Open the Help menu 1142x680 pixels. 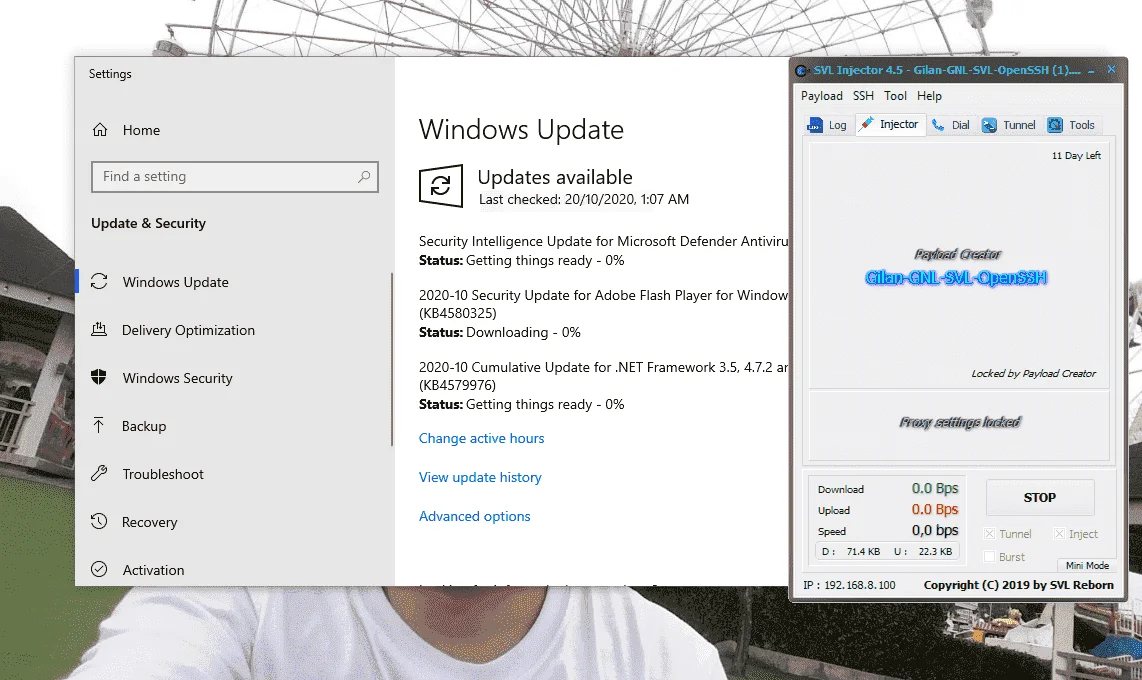click(x=929, y=96)
